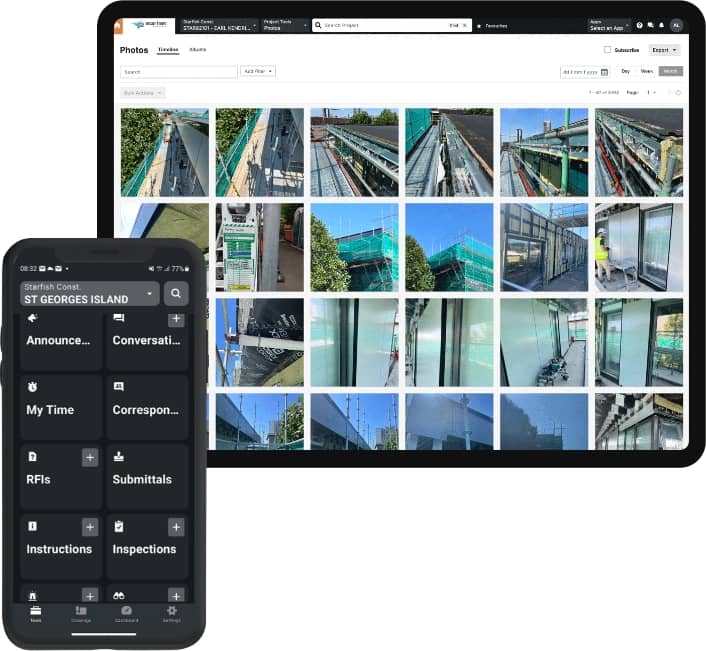Switch to the Albums tab
706x651 pixels.
[x=197, y=49]
